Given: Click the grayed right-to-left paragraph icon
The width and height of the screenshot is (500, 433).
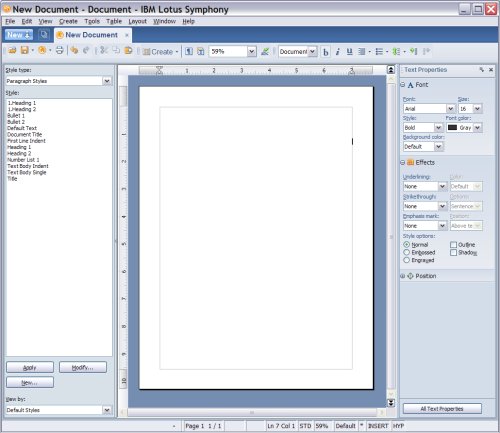Looking at the screenshot, I should point(426,51).
